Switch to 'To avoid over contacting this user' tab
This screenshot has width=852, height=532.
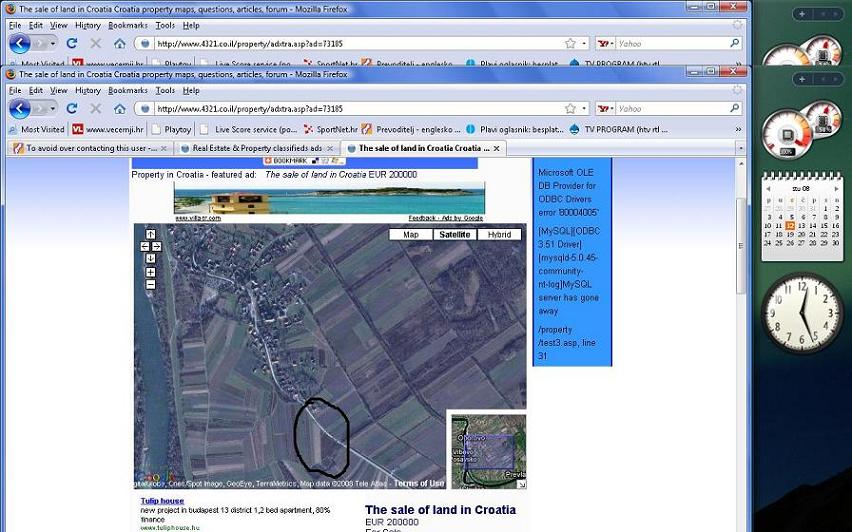[x=91, y=148]
